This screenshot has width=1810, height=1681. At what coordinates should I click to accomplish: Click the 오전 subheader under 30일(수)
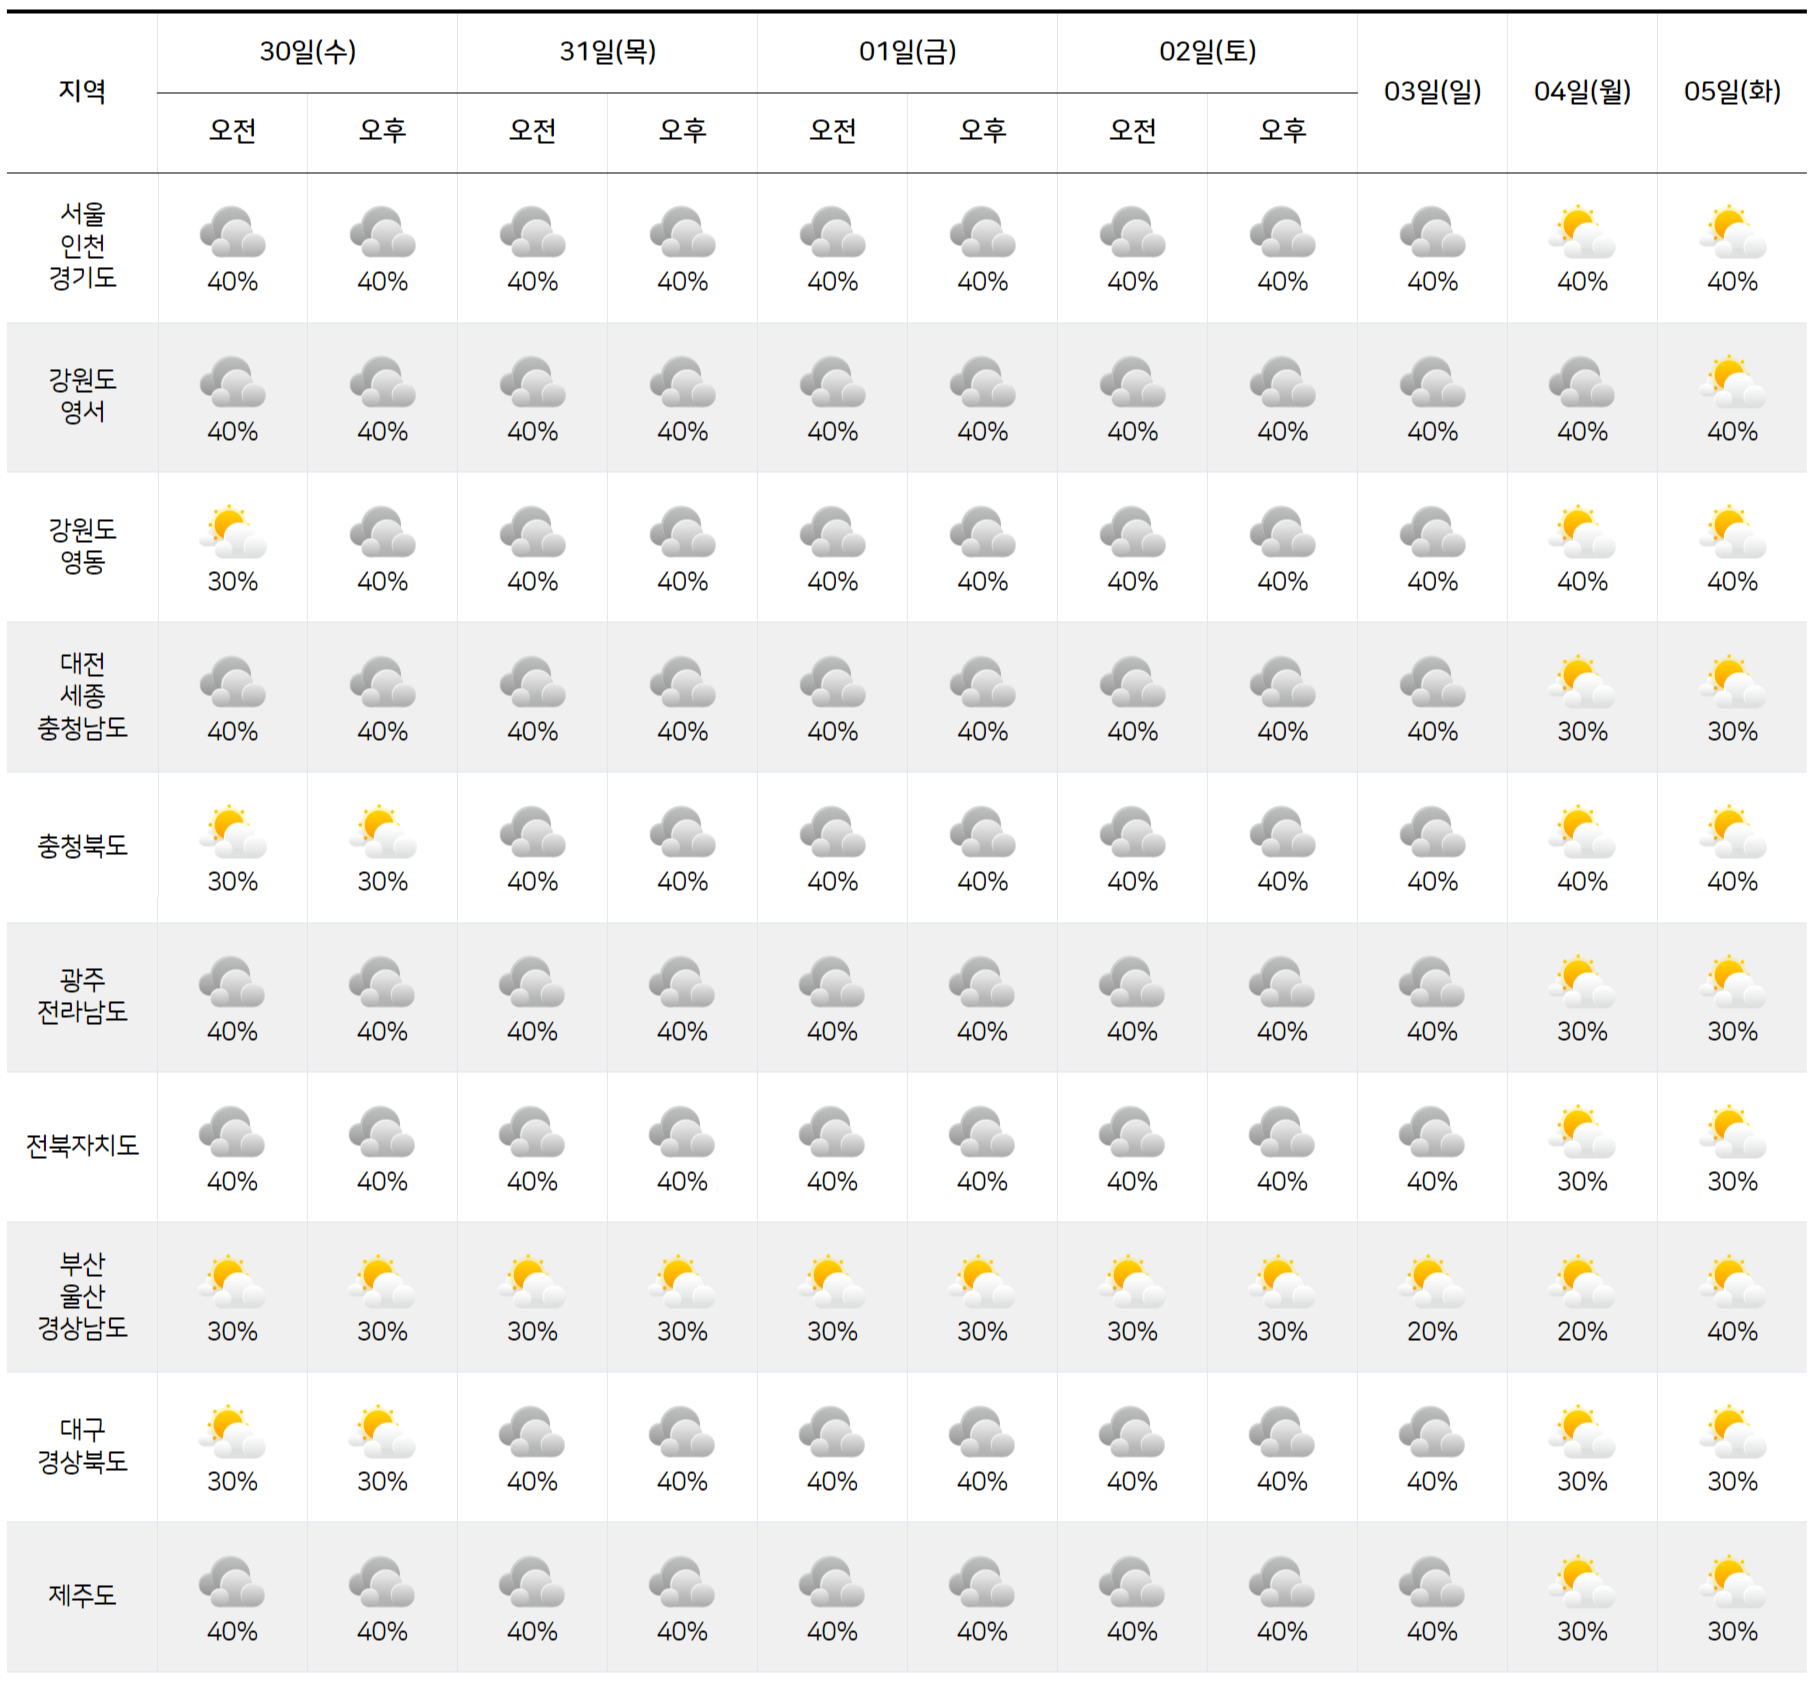(x=233, y=130)
